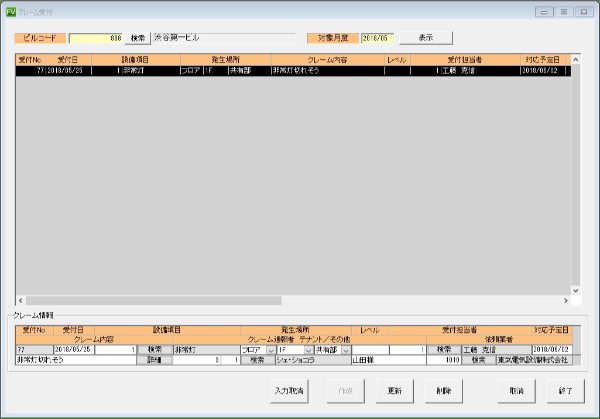Viewport: 600px width, 419px height.
Task: Click 検索 button left of 工藤 克信 field
Action: click(x=444, y=350)
